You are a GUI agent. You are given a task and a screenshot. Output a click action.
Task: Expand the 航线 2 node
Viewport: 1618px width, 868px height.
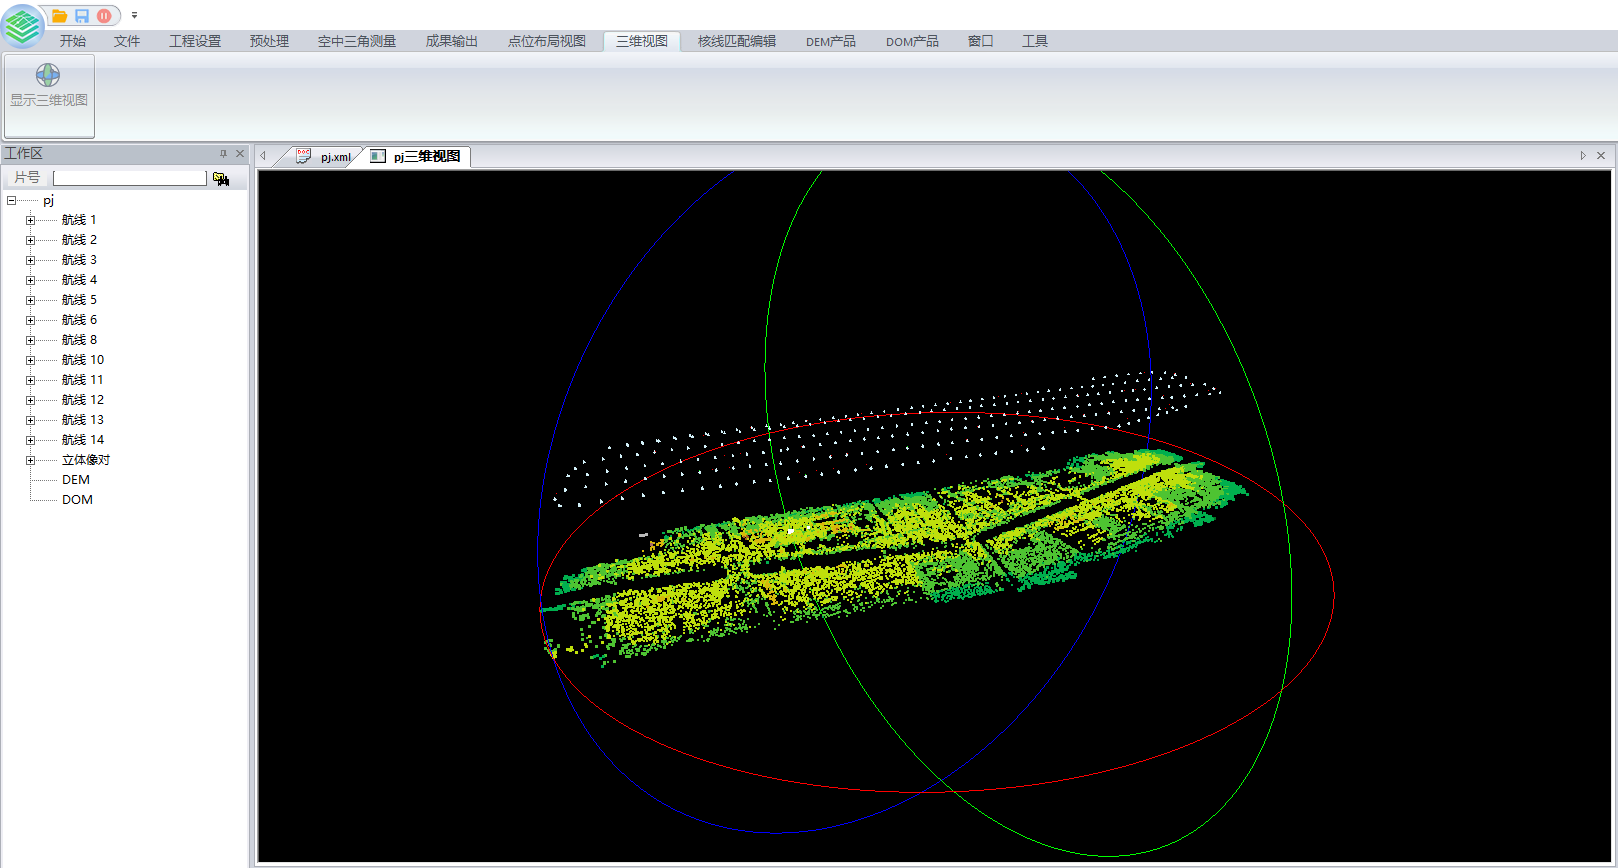click(30, 240)
